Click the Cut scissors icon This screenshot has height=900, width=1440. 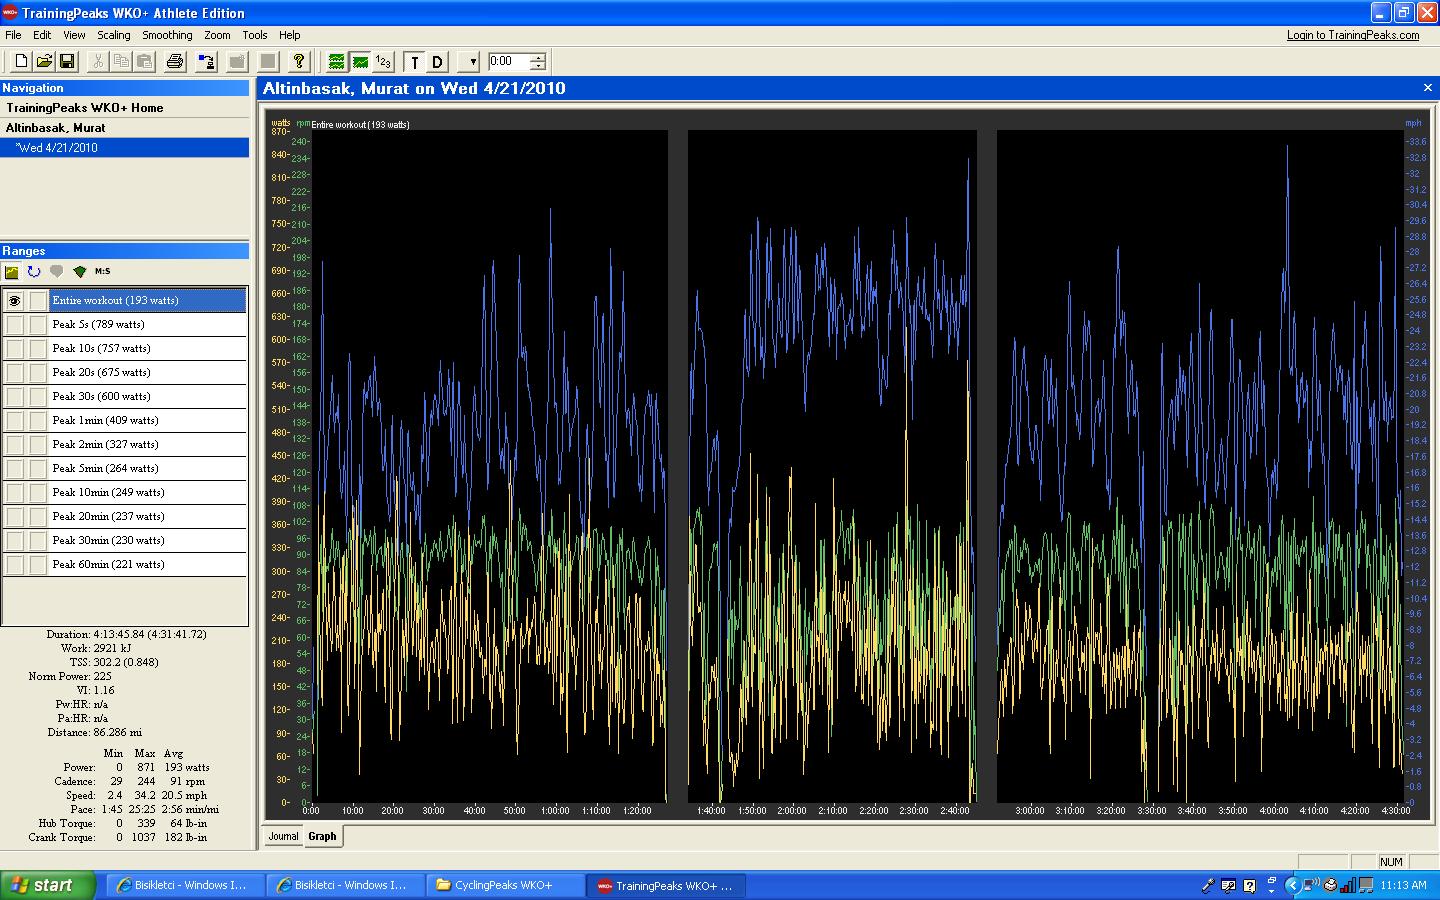(x=98, y=62)
